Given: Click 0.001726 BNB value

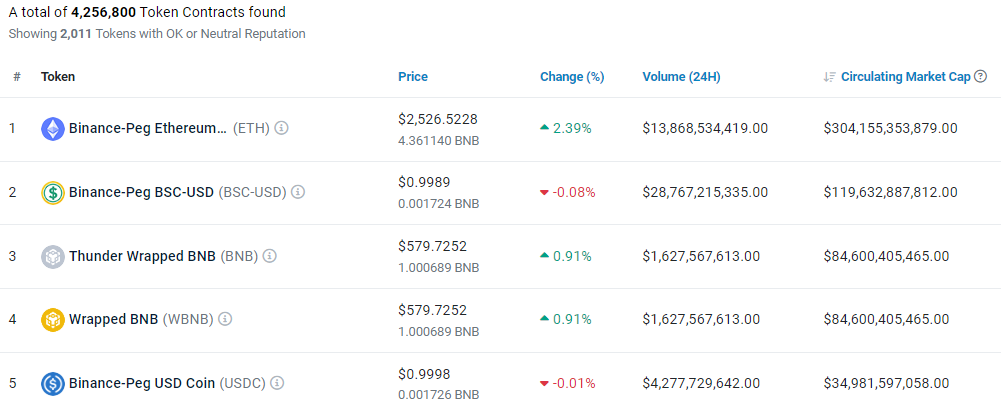Looking at the screenshot, I should [x=439, y=395].
